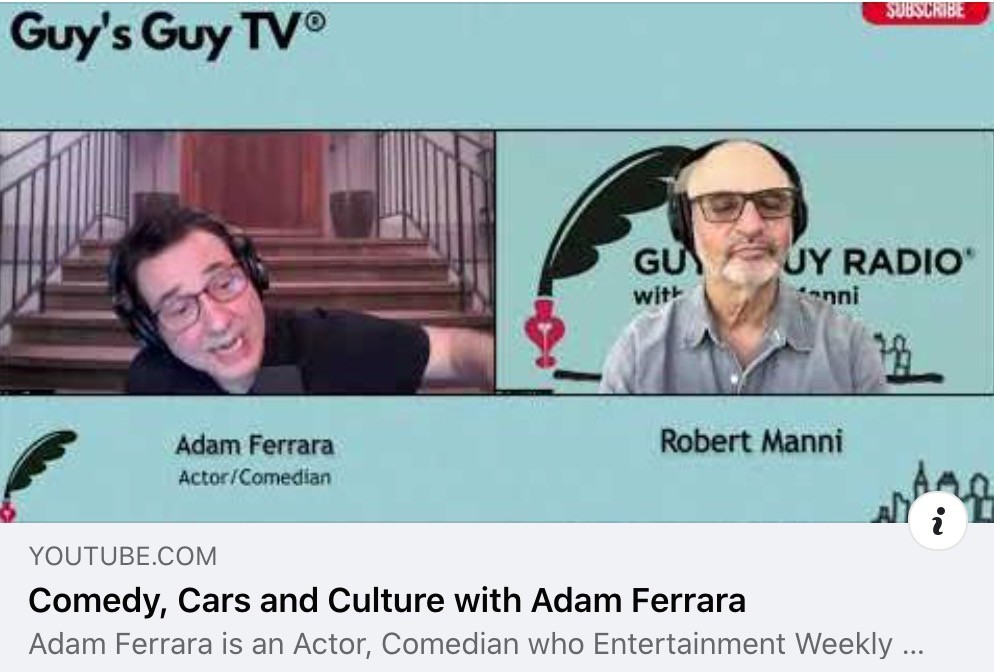This screenshot has height=672, width=994.
Task: Click the Actor/Comedian subtitle text
Action: [x=254, y=477]
